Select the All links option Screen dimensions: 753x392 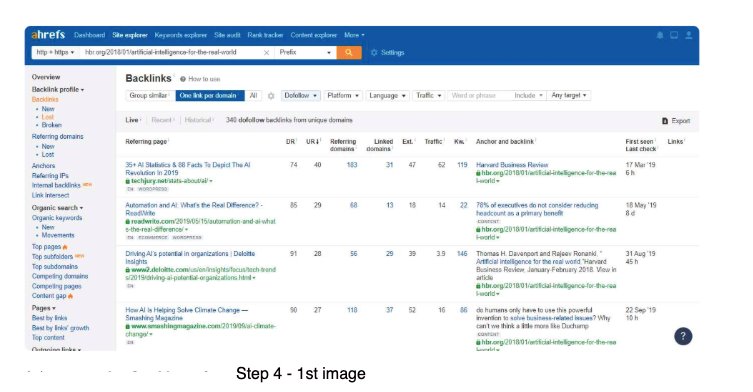coord(254,96)
